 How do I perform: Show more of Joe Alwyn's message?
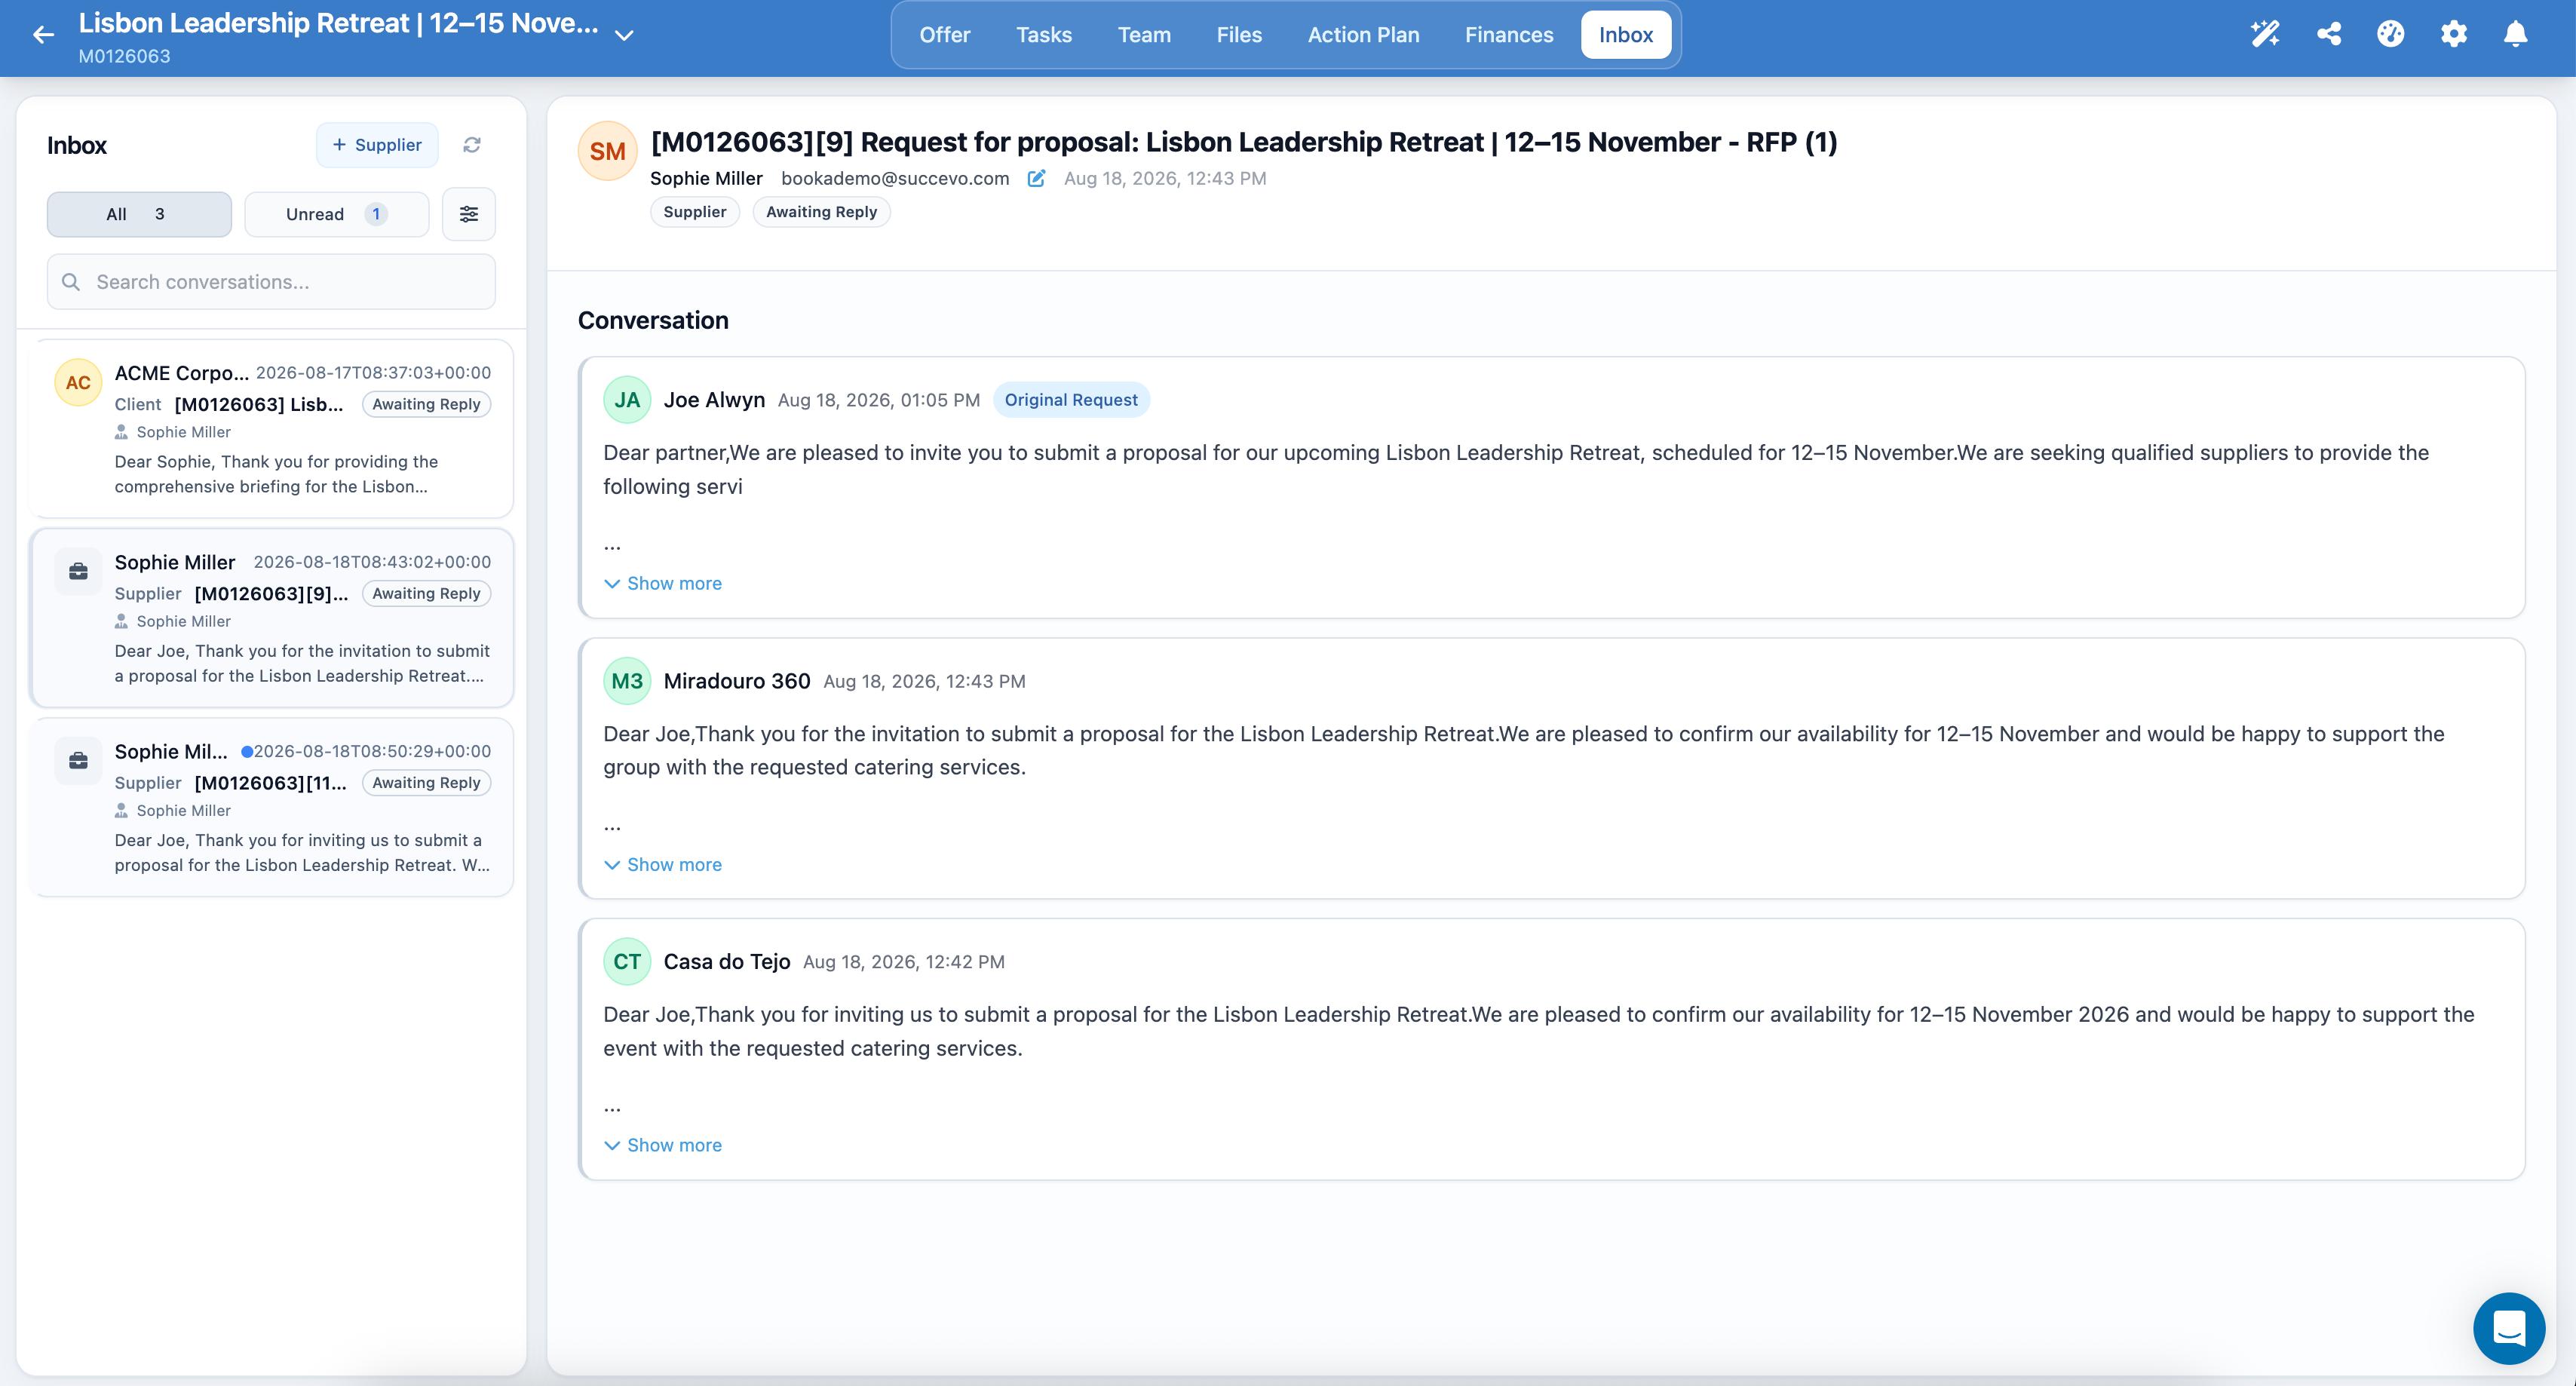click(x=663, y=583)
